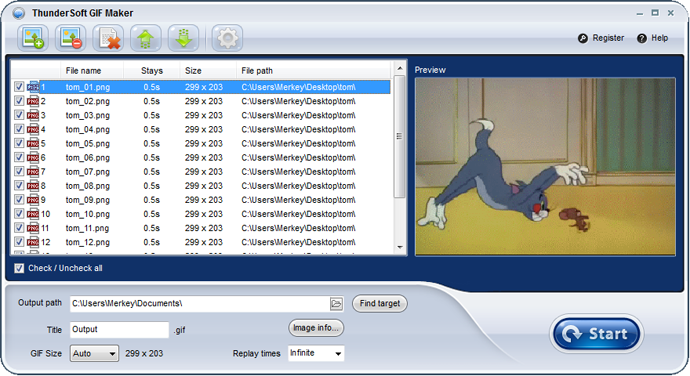Viewport: 690px width, 376px height.
Task: Move selected file down with green arrow
Action: (x=184, y=38)
